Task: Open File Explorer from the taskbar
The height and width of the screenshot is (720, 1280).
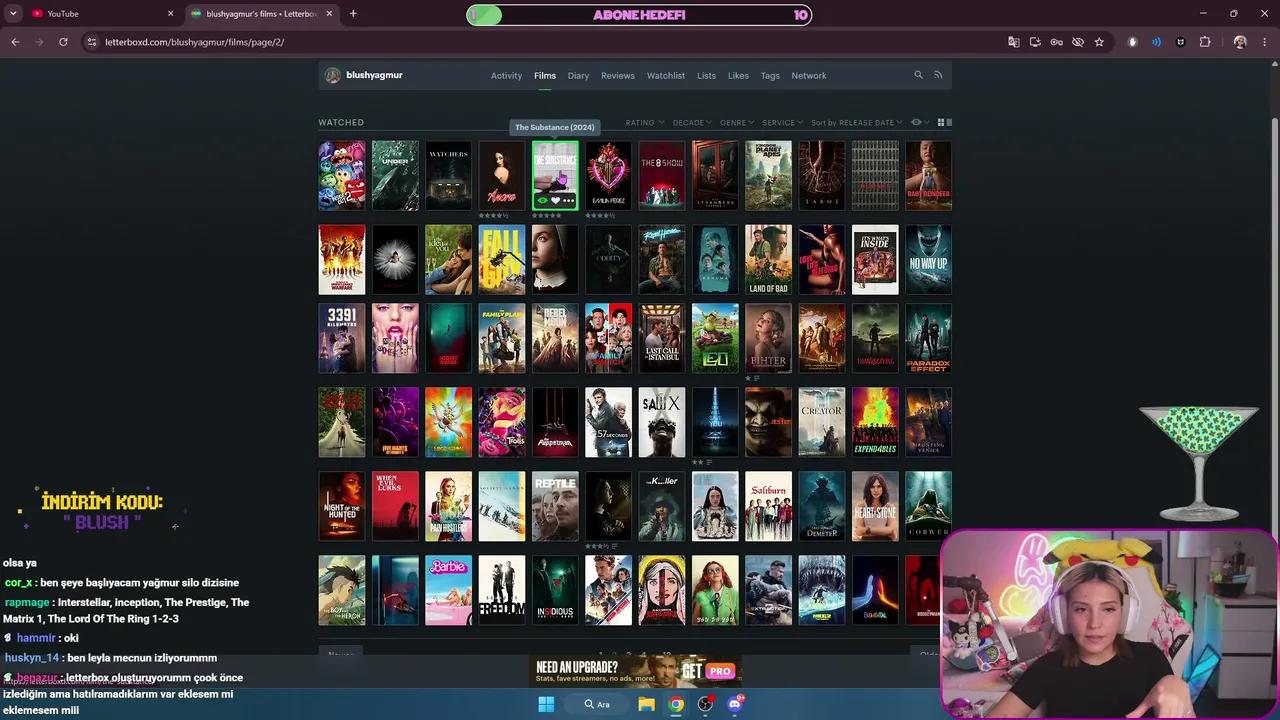Action: click(646, 704)
